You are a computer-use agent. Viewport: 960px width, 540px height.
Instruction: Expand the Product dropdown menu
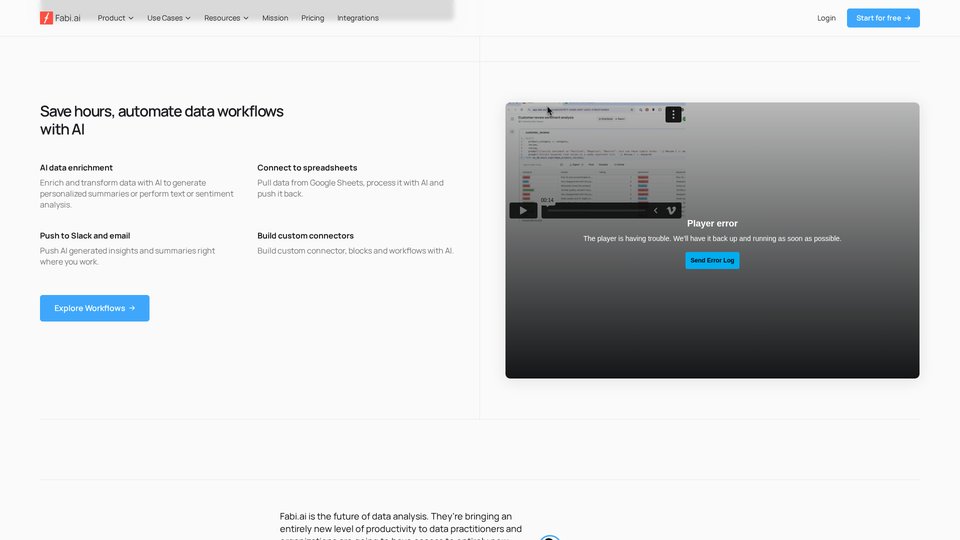click(115, 18)
